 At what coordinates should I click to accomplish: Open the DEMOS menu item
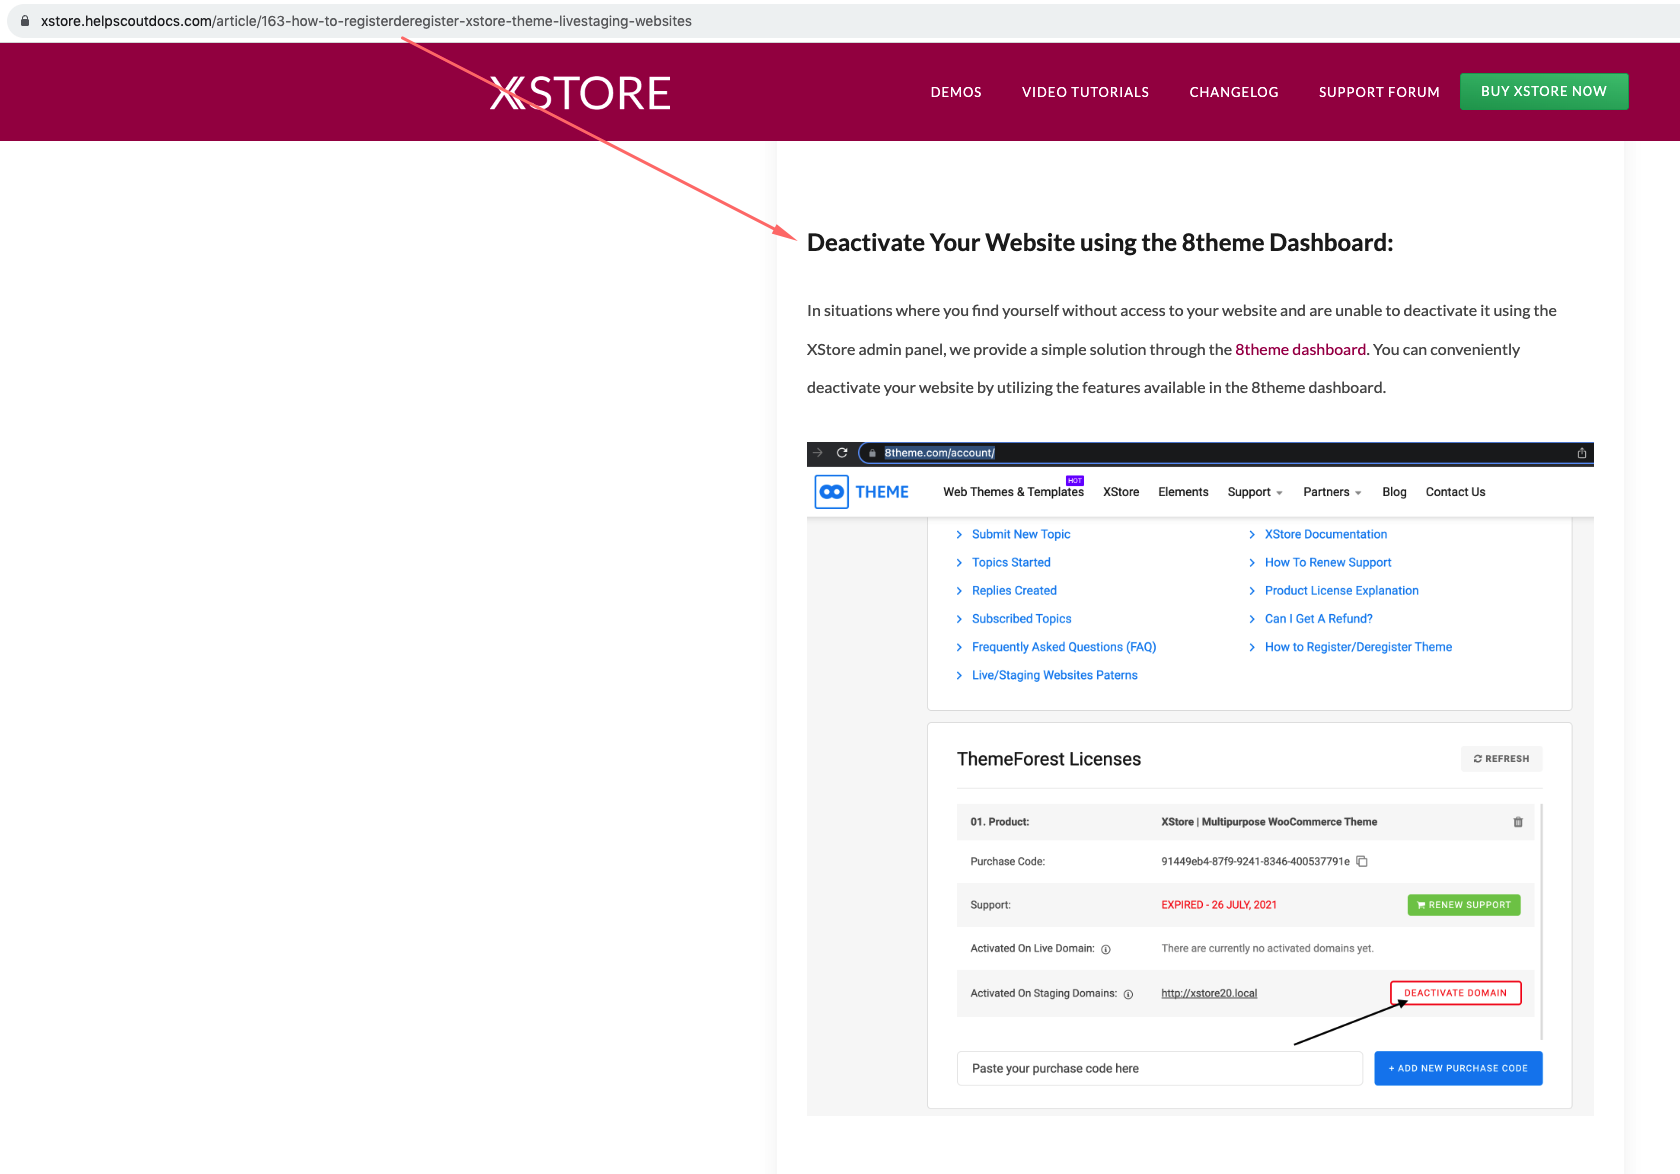pos(956,92)
